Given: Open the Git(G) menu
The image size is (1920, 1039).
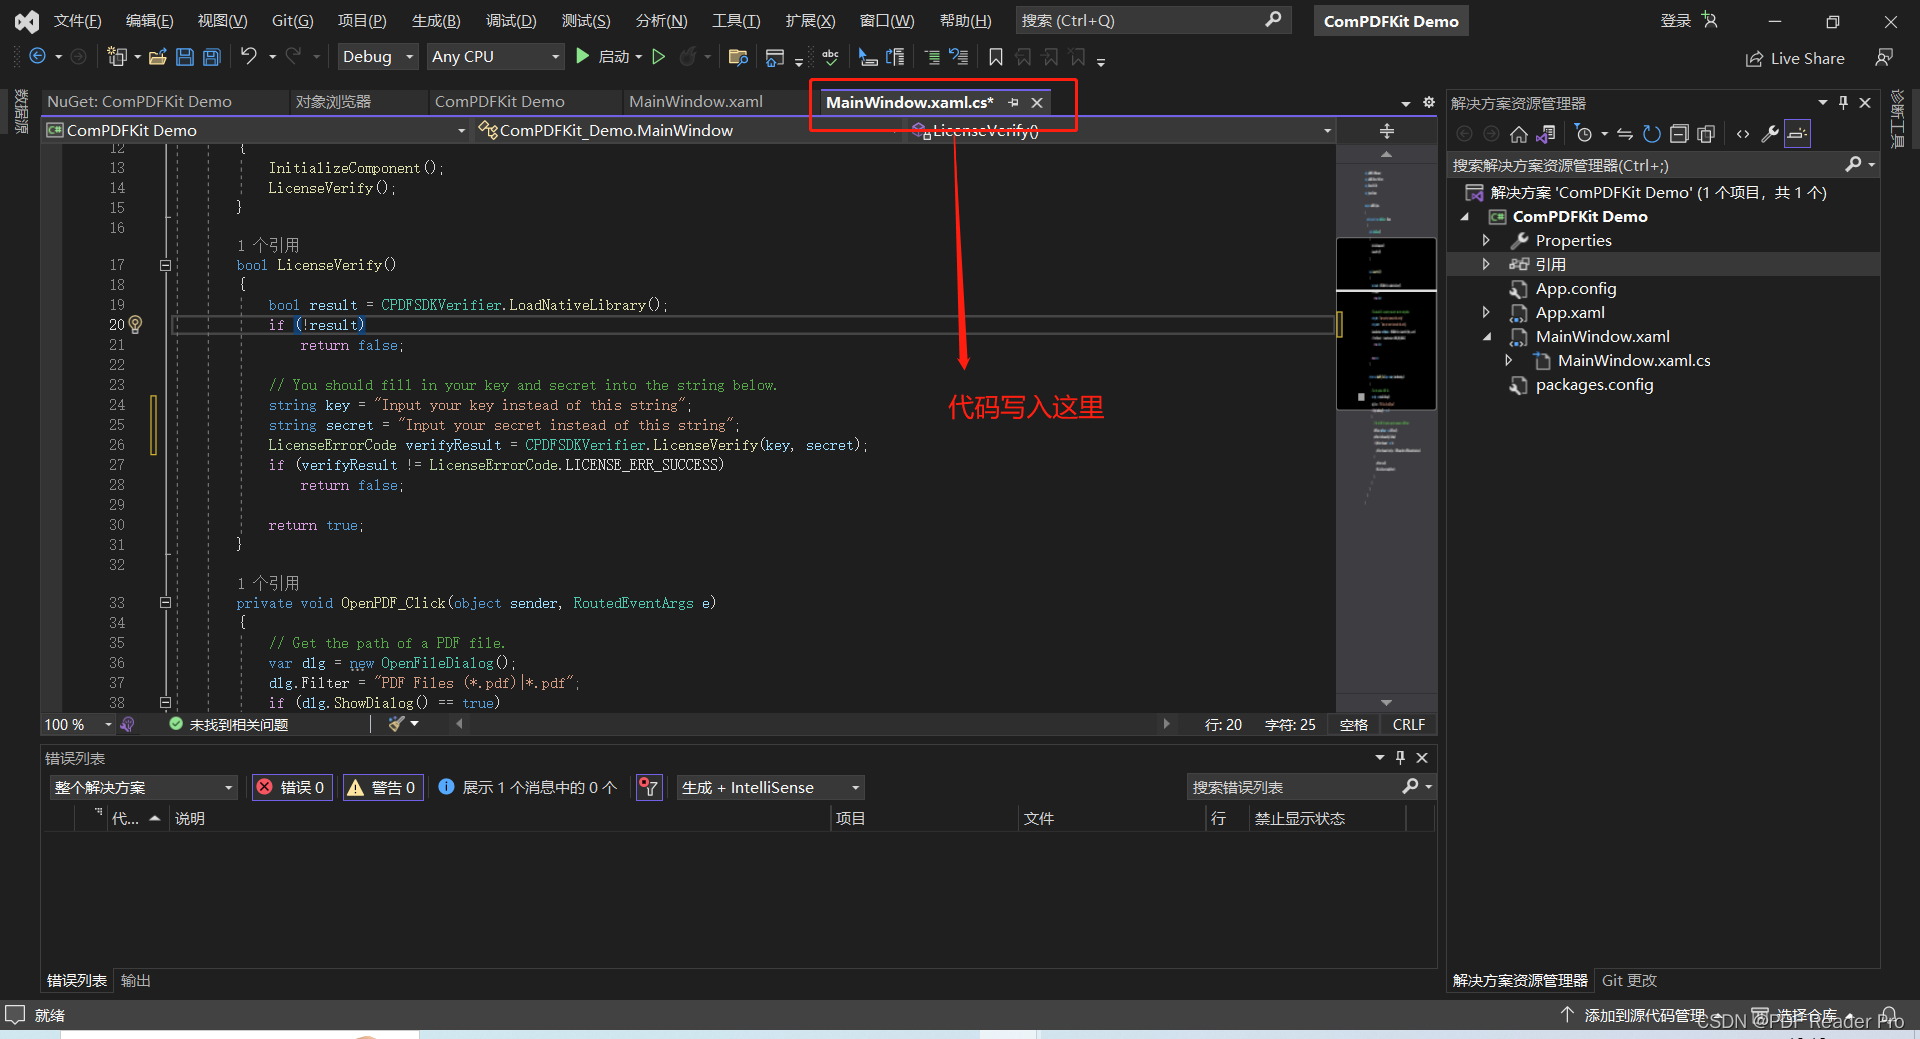Looking at the screenshot, I should 292,21.
